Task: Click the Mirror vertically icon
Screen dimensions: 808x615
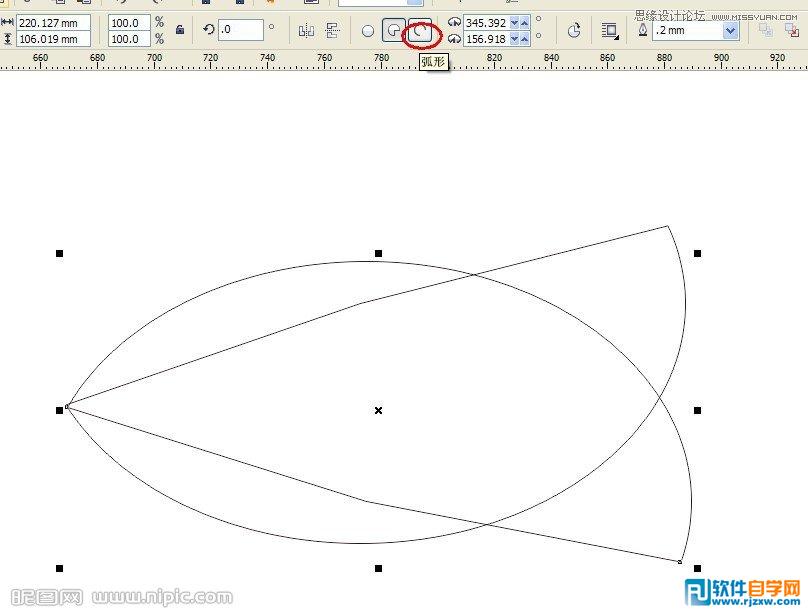Action: 330,31
